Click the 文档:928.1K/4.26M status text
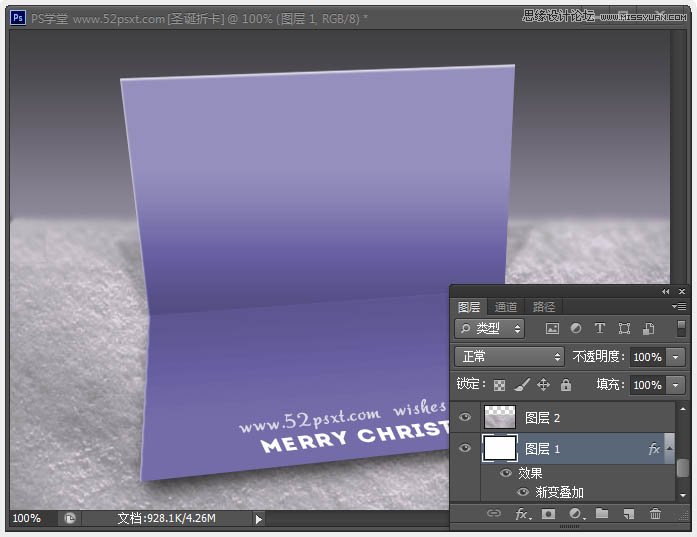The image size is (697, 537). [x=166, y=518]
